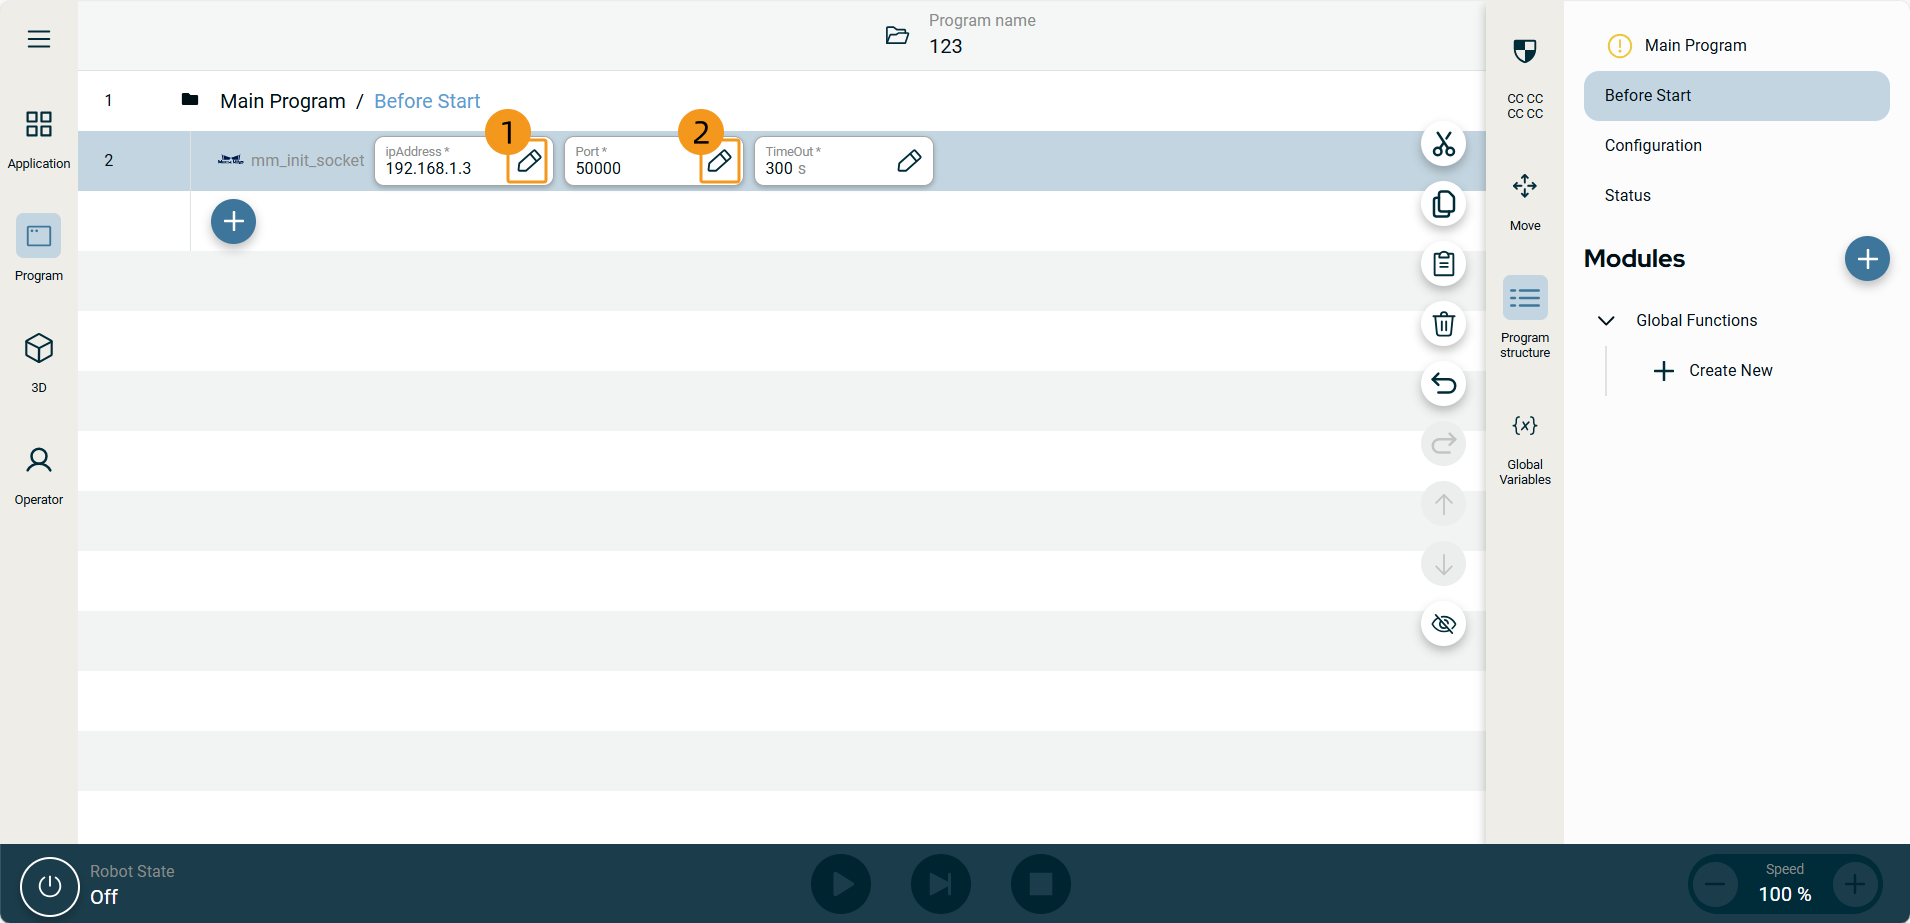Paste node from clipboard

click(1443, 264)
